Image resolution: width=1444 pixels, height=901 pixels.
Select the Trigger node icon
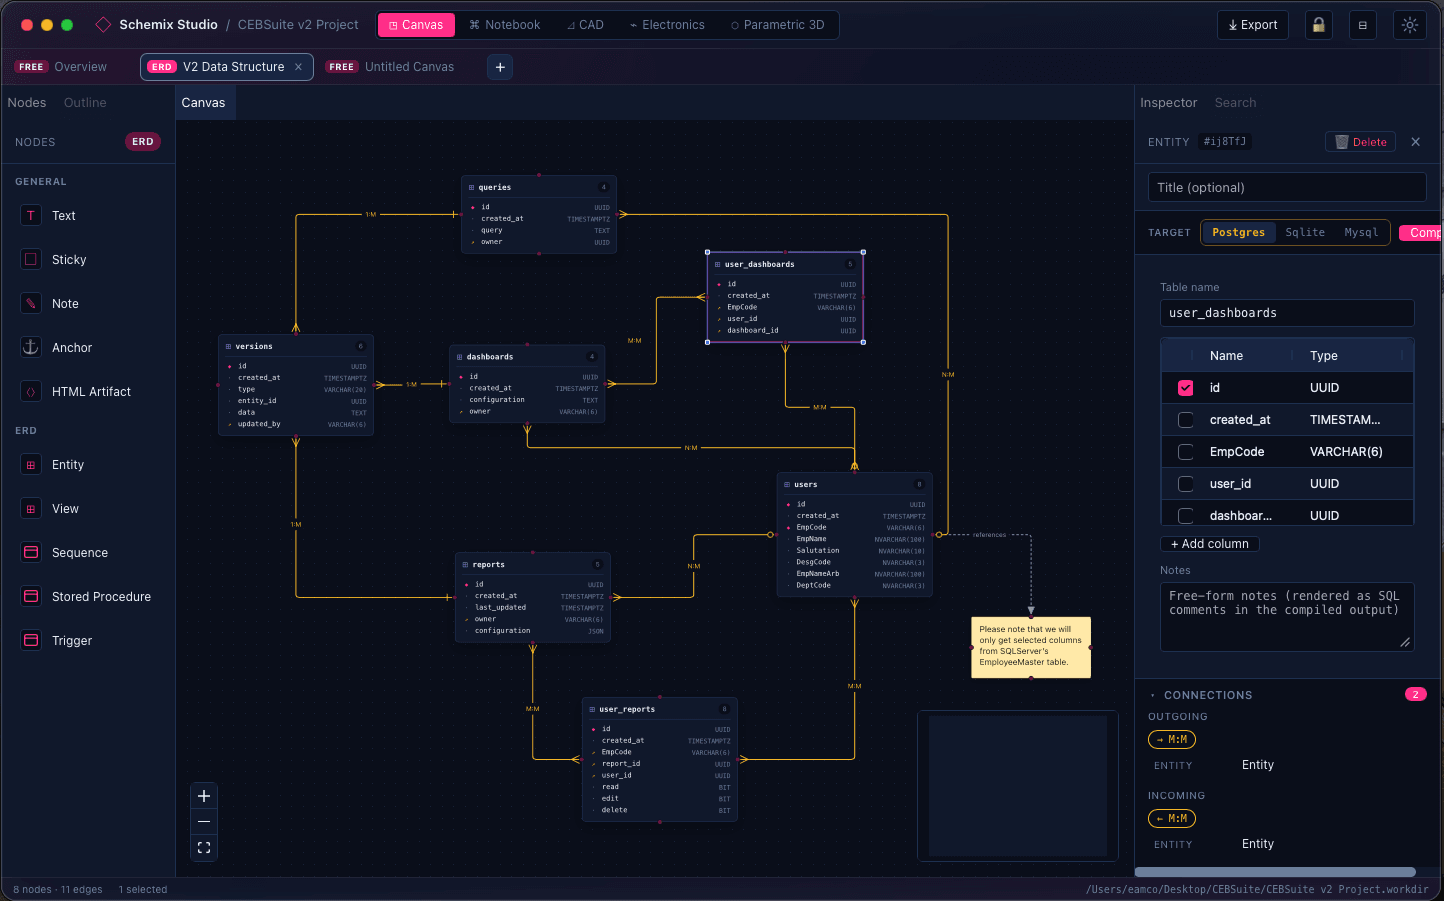[31, 641]
